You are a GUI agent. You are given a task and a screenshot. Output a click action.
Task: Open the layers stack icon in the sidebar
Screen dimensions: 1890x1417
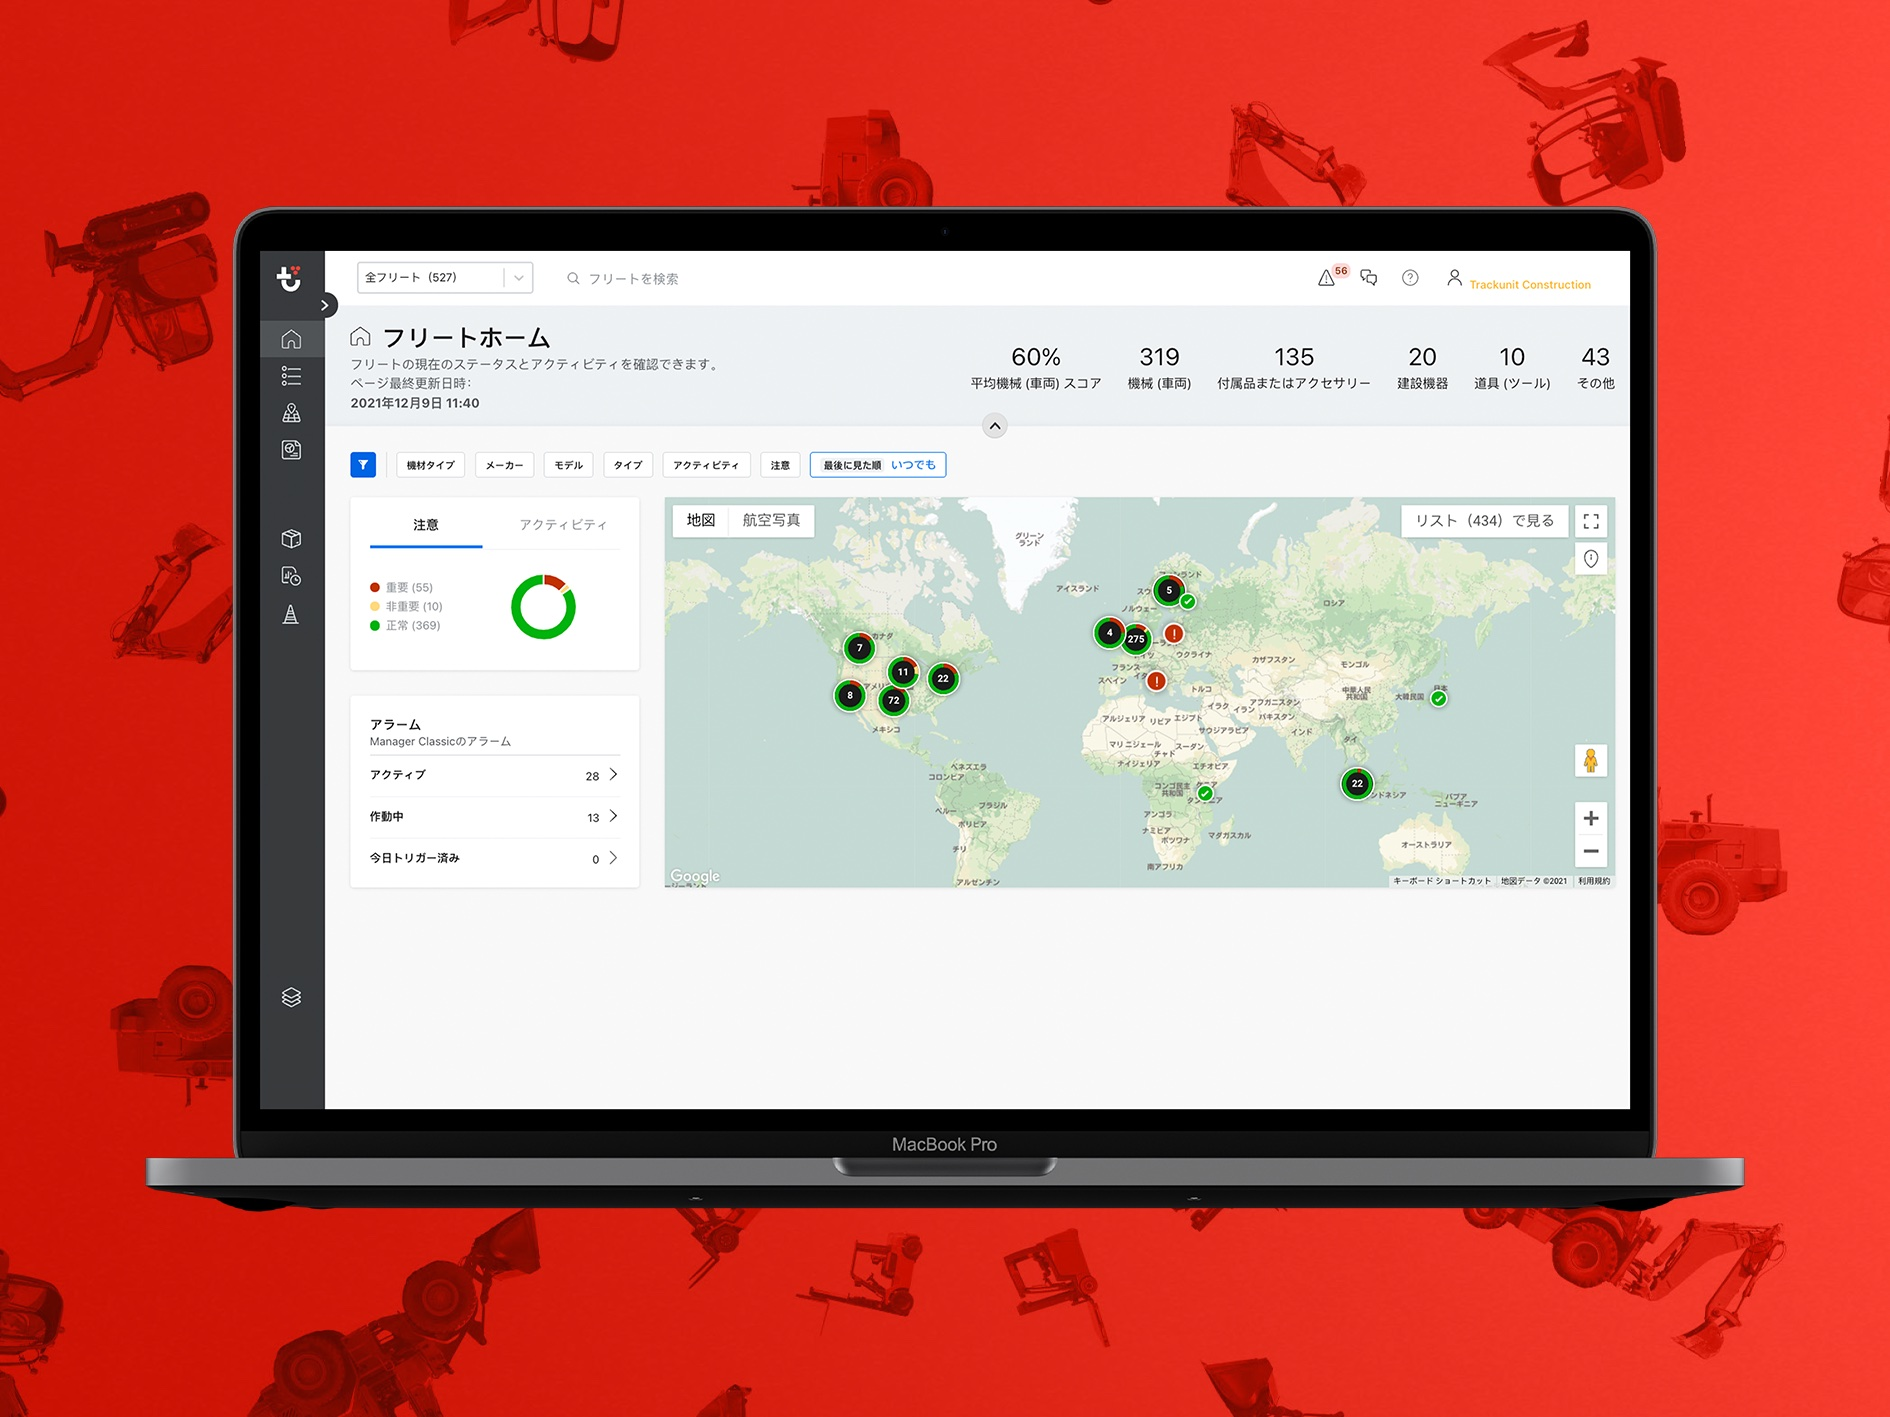point(291,997)
